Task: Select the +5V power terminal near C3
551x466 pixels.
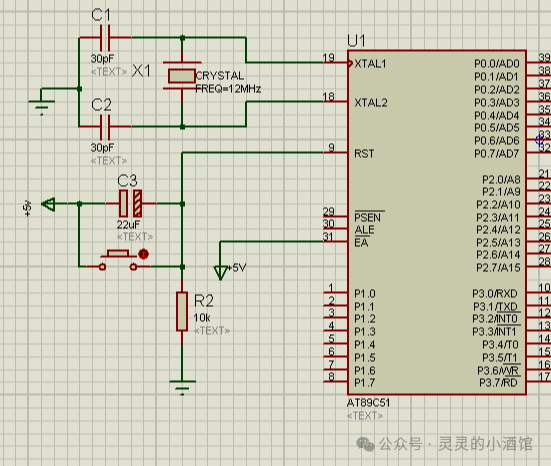Action: coord(48,204)
